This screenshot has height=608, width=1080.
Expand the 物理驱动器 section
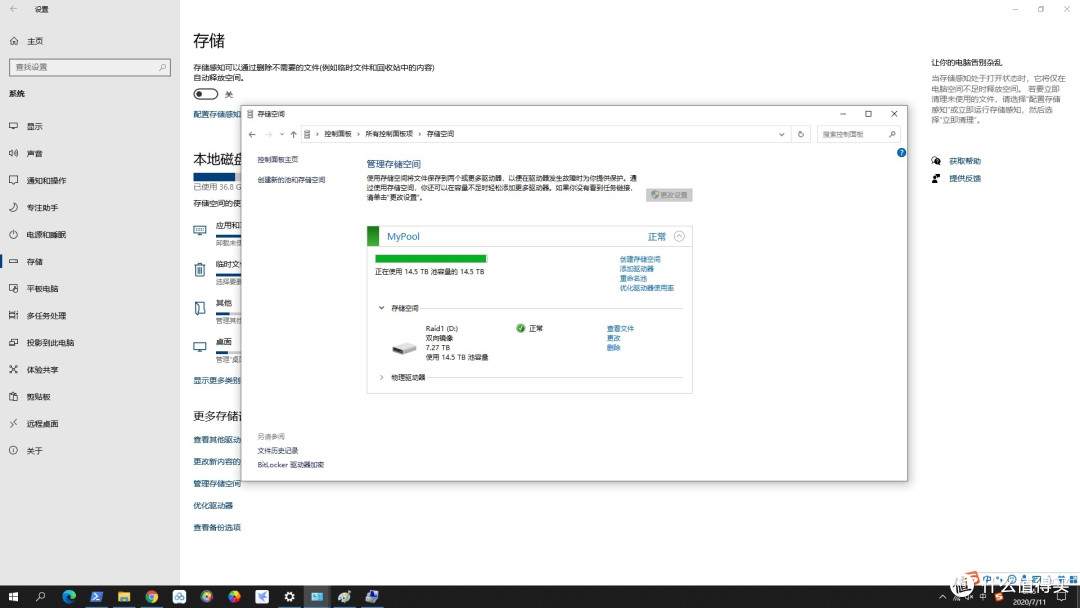(381, 377)
